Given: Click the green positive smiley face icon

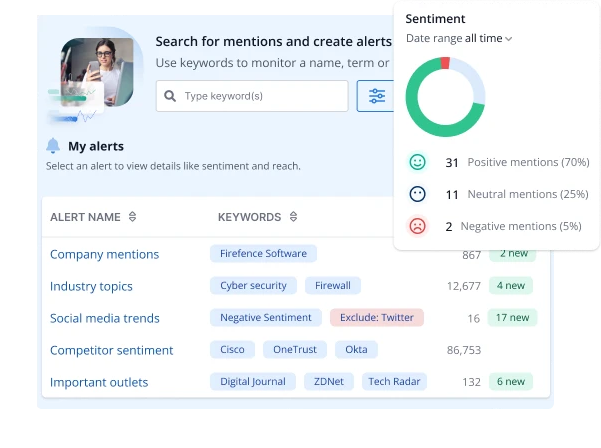Looking at the screenshot, I should pos(418,162).
